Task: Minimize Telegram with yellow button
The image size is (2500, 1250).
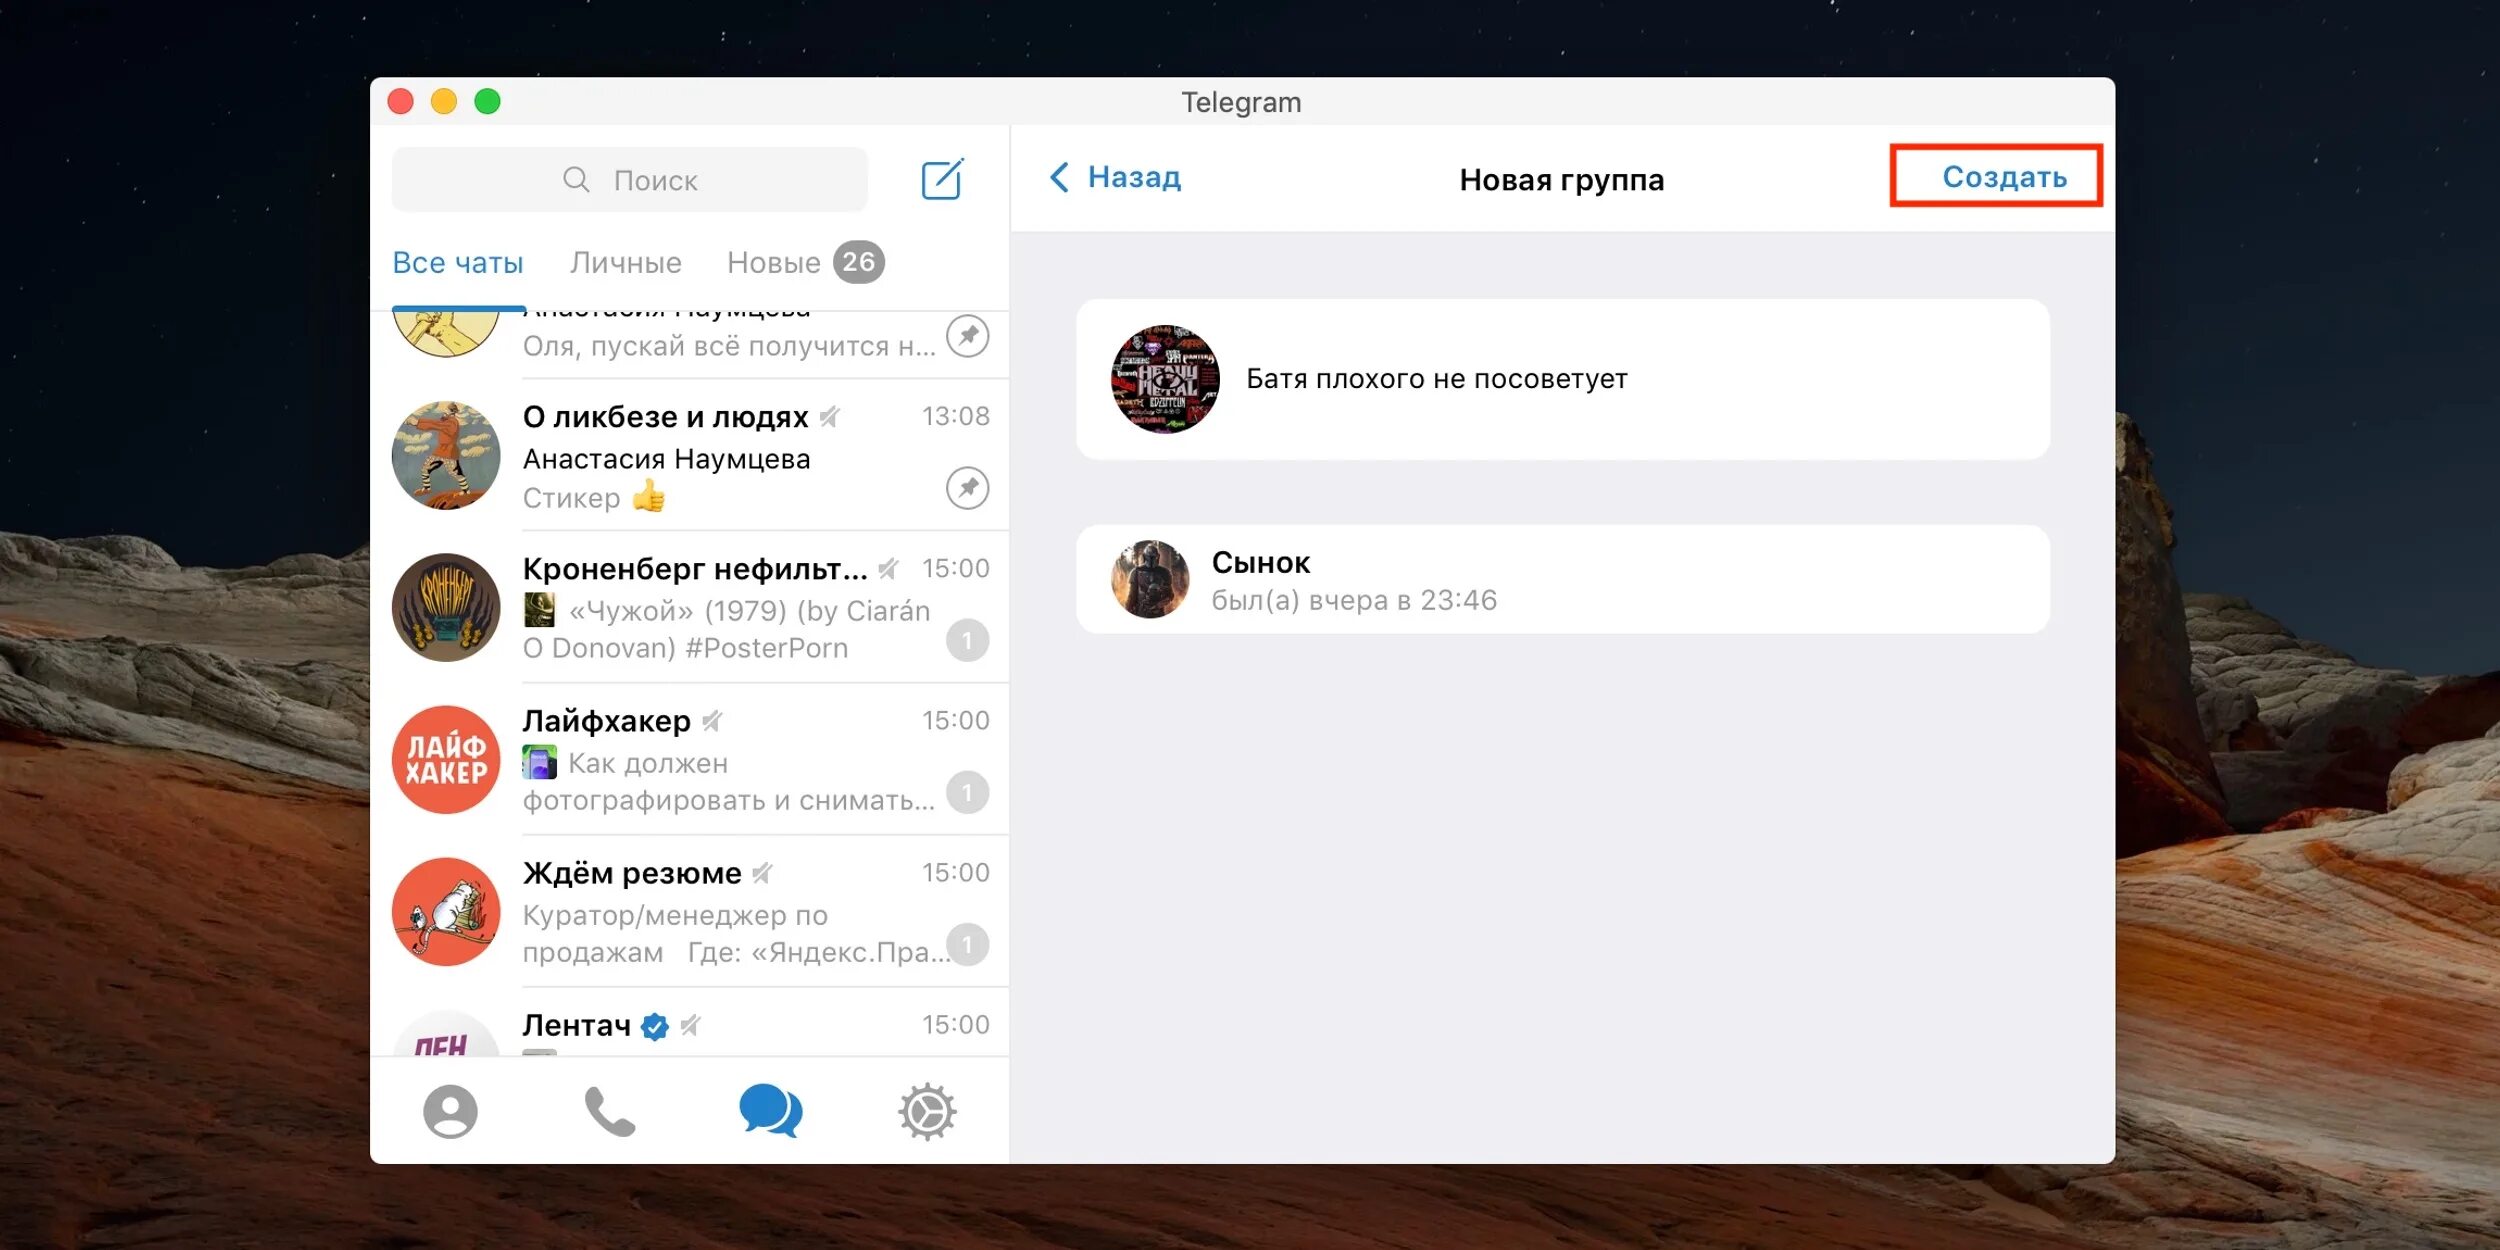Action: pos(444,101)
